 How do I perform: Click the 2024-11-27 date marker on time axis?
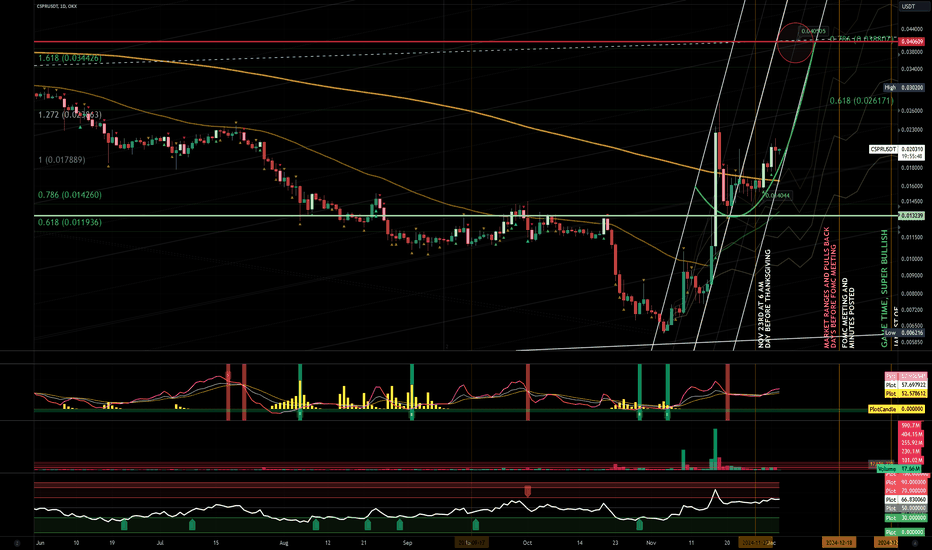[756, 542]
